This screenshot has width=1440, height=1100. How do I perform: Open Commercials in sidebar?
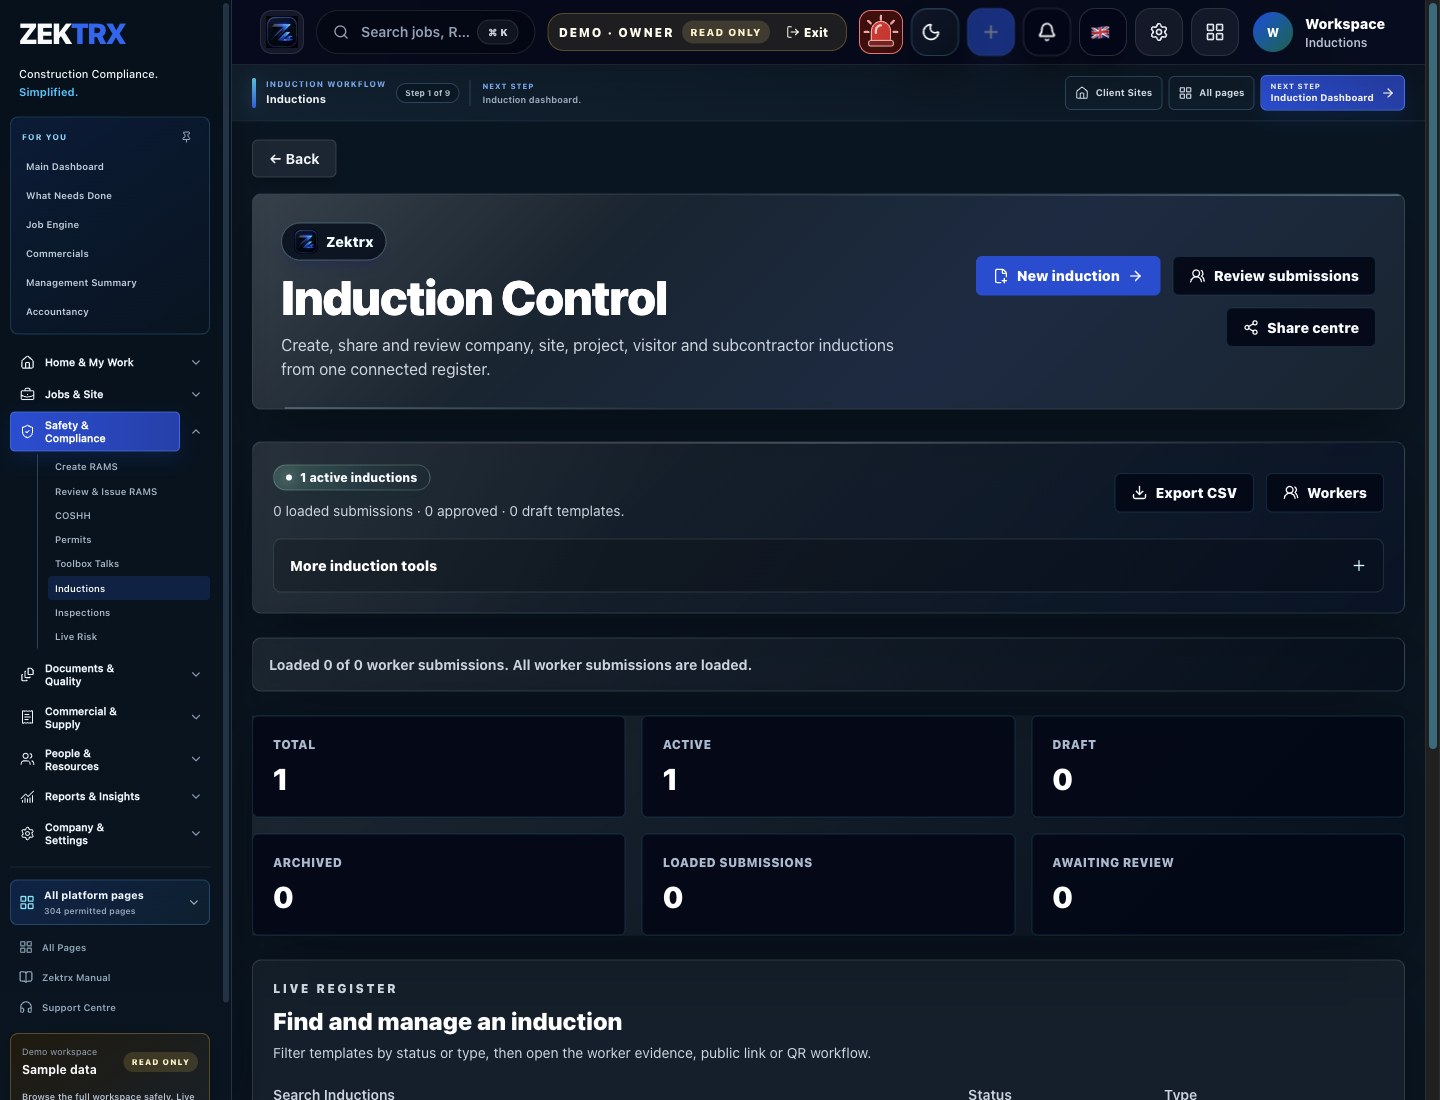[57, 254]
